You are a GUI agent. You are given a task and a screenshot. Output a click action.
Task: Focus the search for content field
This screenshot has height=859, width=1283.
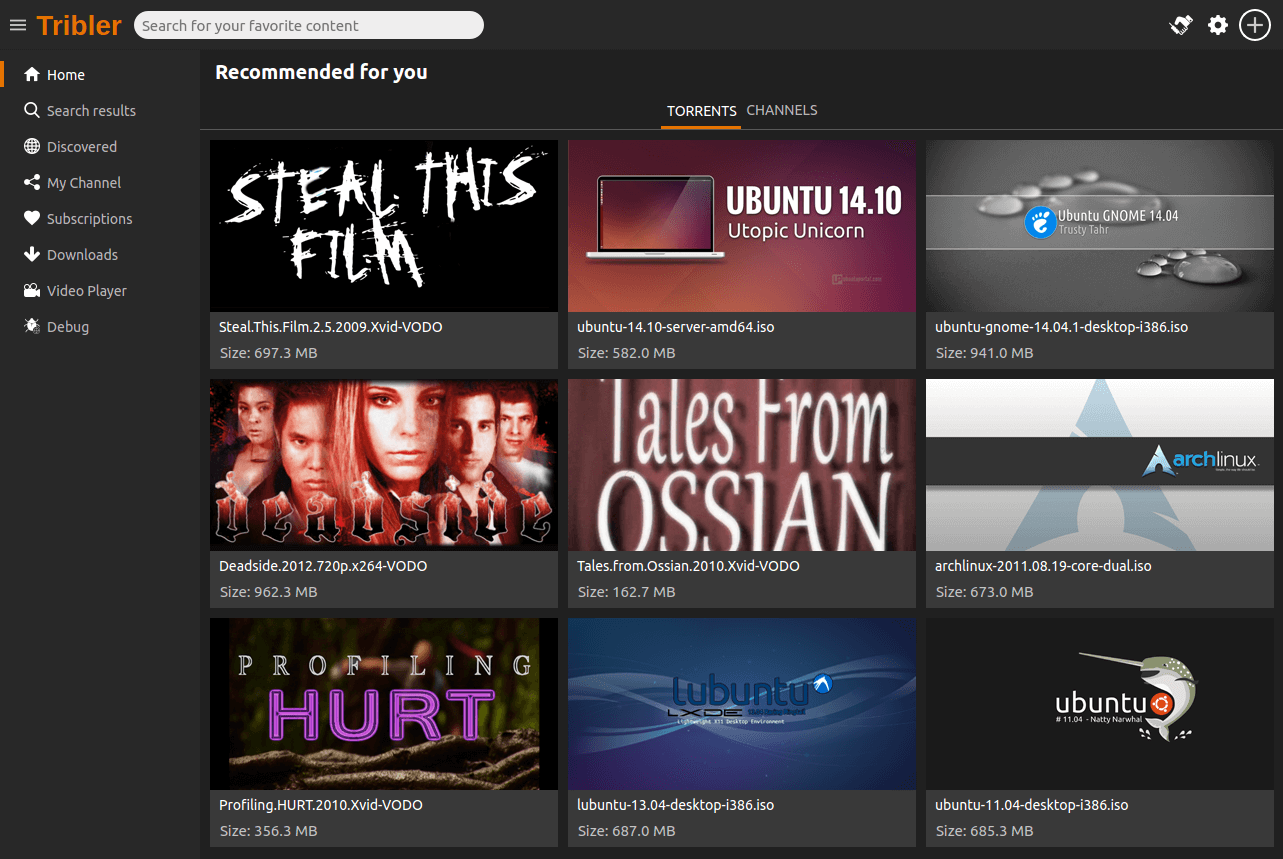click(x=308, y=26)
